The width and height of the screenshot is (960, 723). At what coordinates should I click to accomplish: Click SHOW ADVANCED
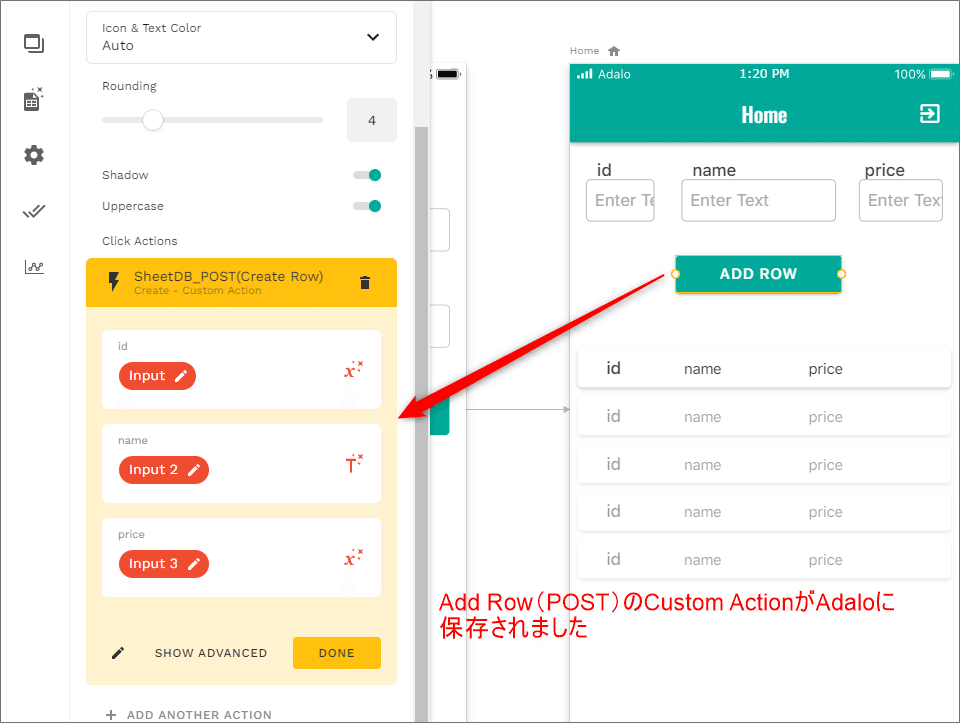[x=211, y=653]
